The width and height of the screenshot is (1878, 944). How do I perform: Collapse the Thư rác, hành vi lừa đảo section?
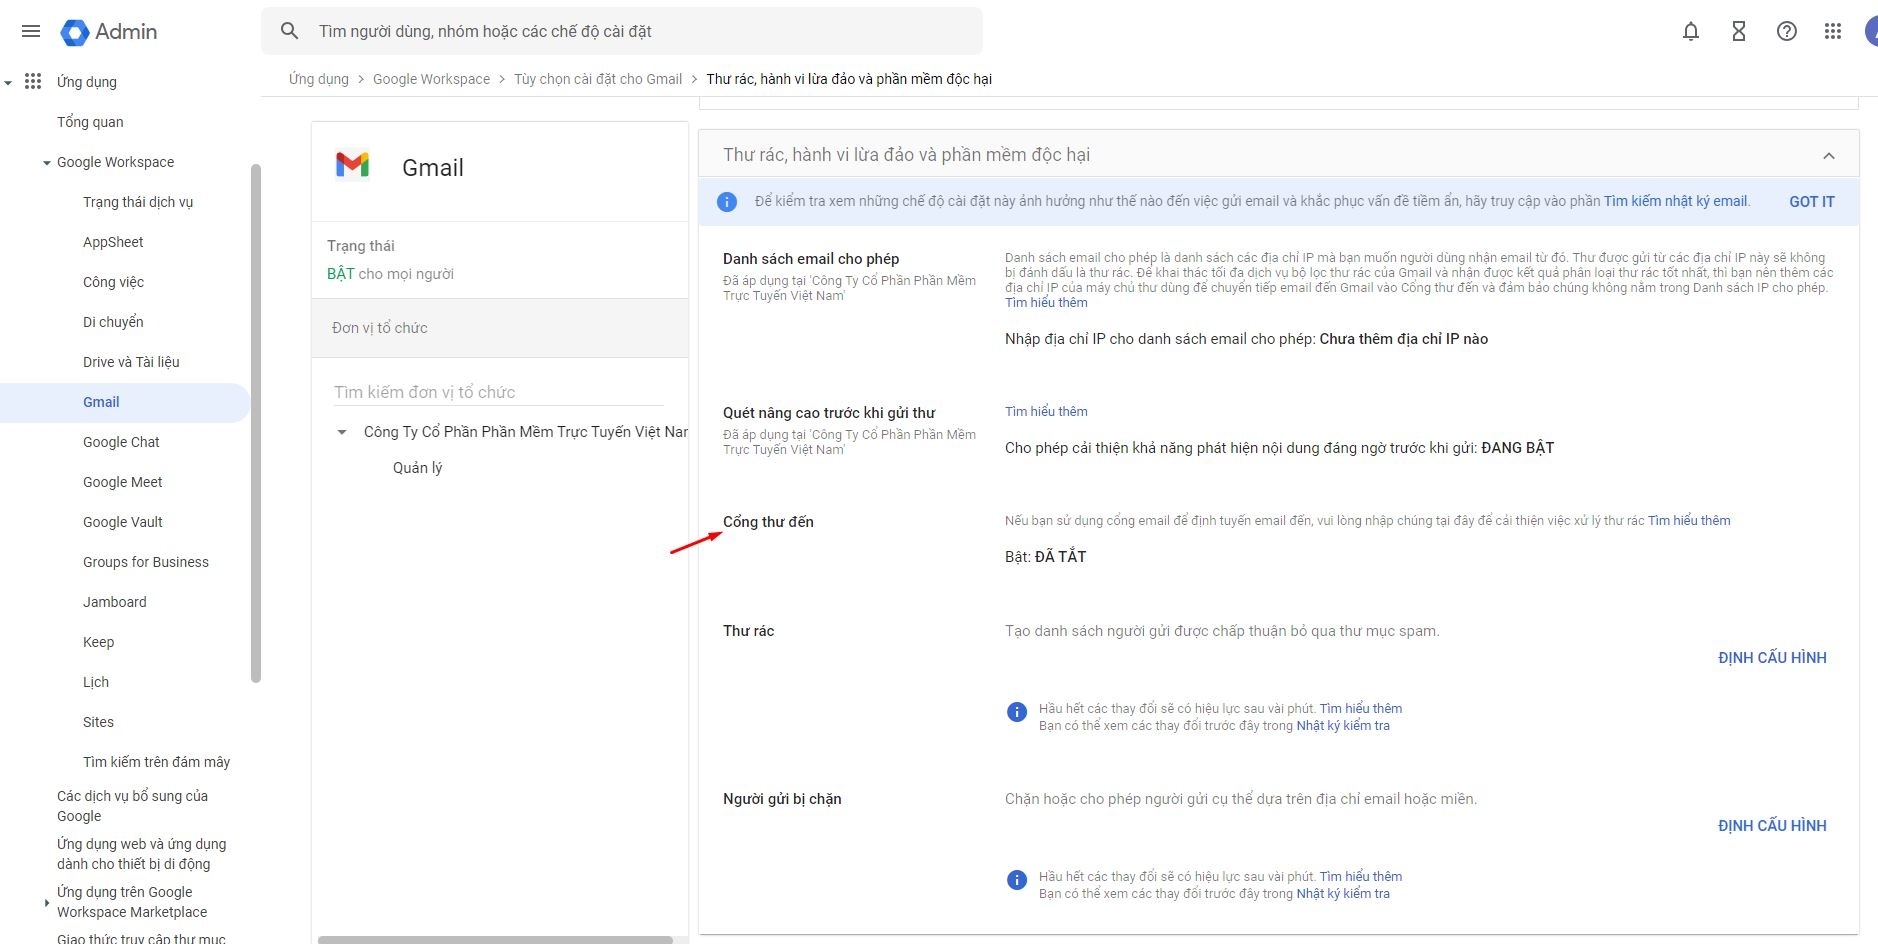[x=1829, y=155]
